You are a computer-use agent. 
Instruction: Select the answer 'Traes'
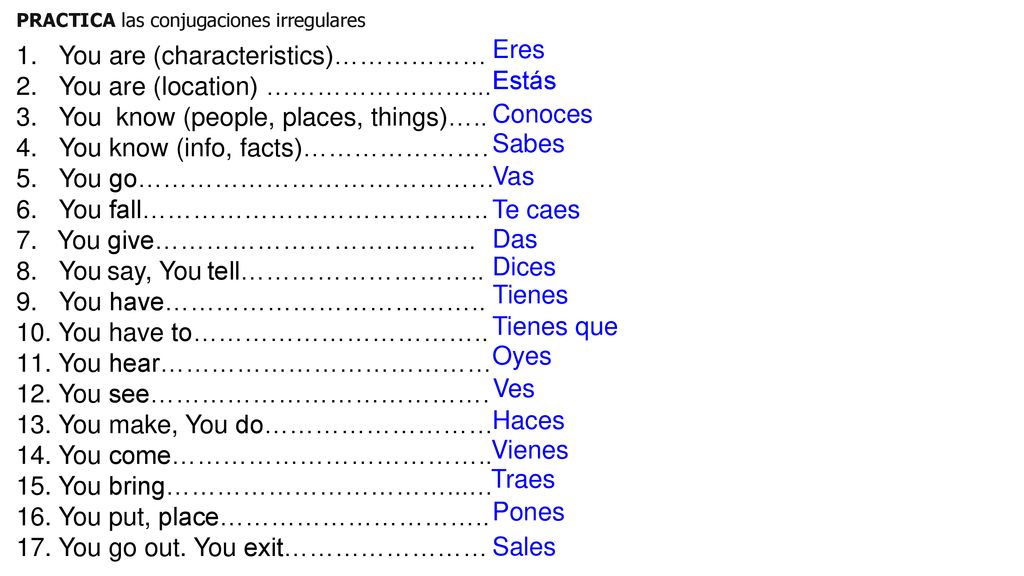(x=524, y=479)
